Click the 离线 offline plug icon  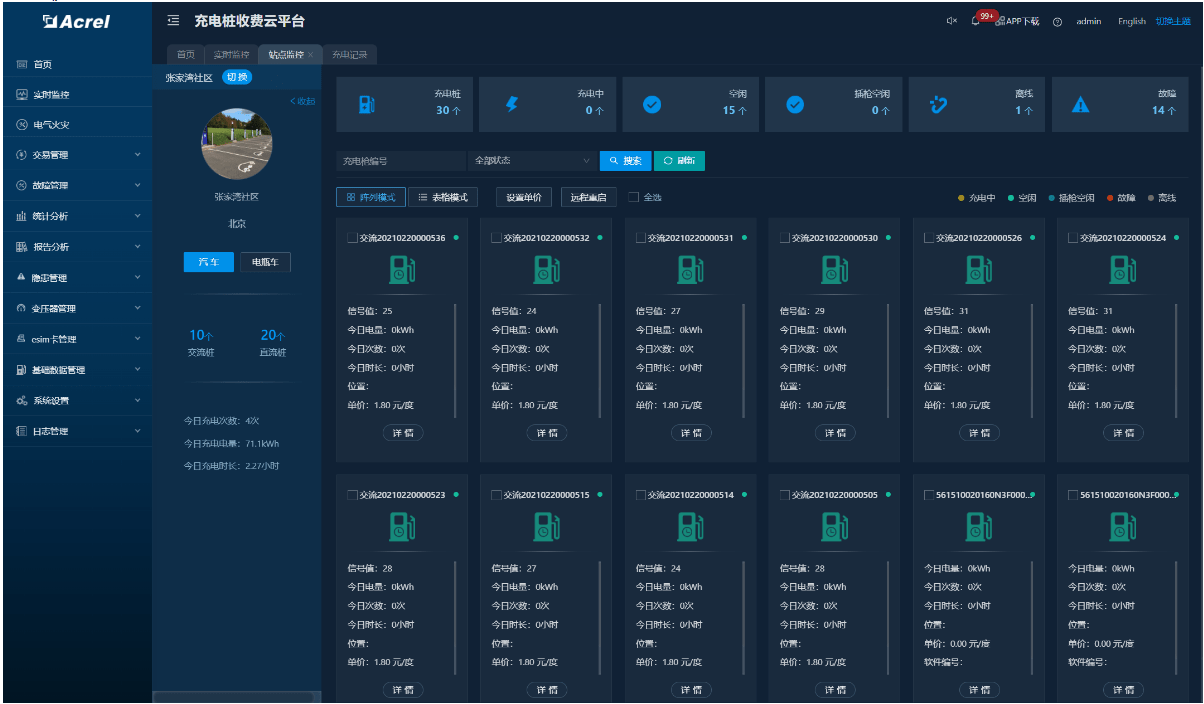(x=937, y=104)
